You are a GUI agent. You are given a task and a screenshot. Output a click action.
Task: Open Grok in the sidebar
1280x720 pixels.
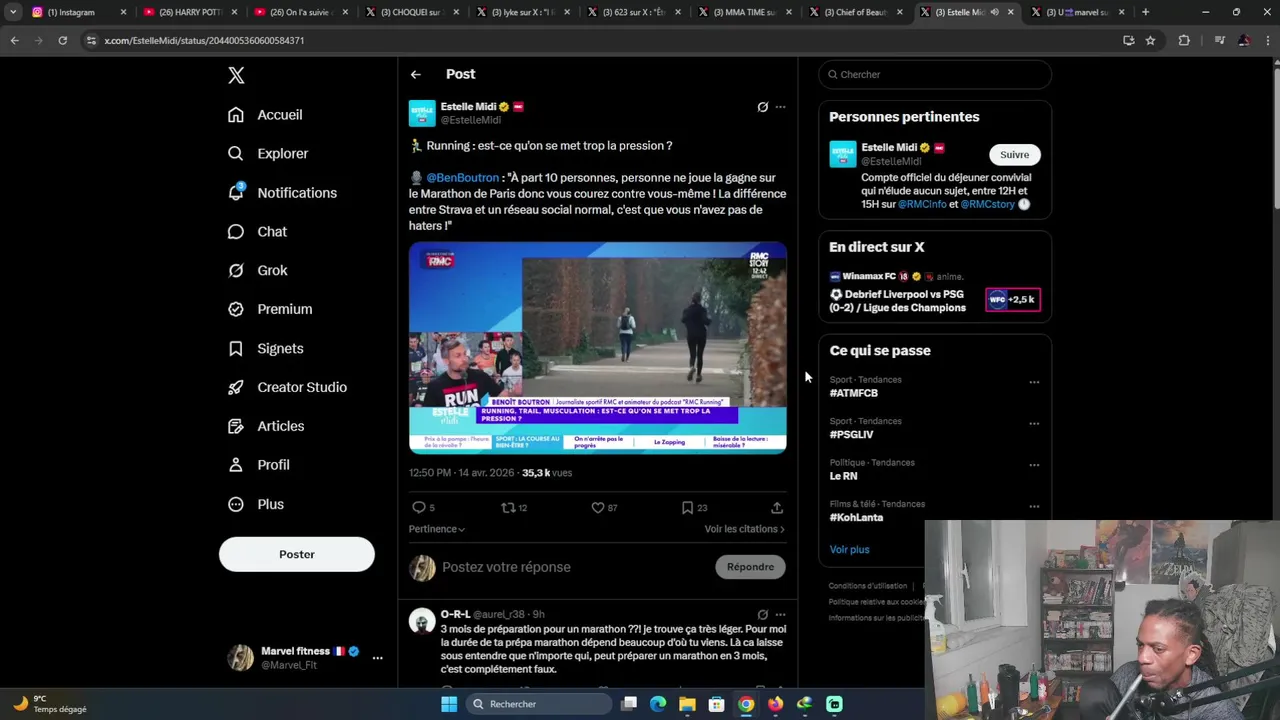point(258,271)
